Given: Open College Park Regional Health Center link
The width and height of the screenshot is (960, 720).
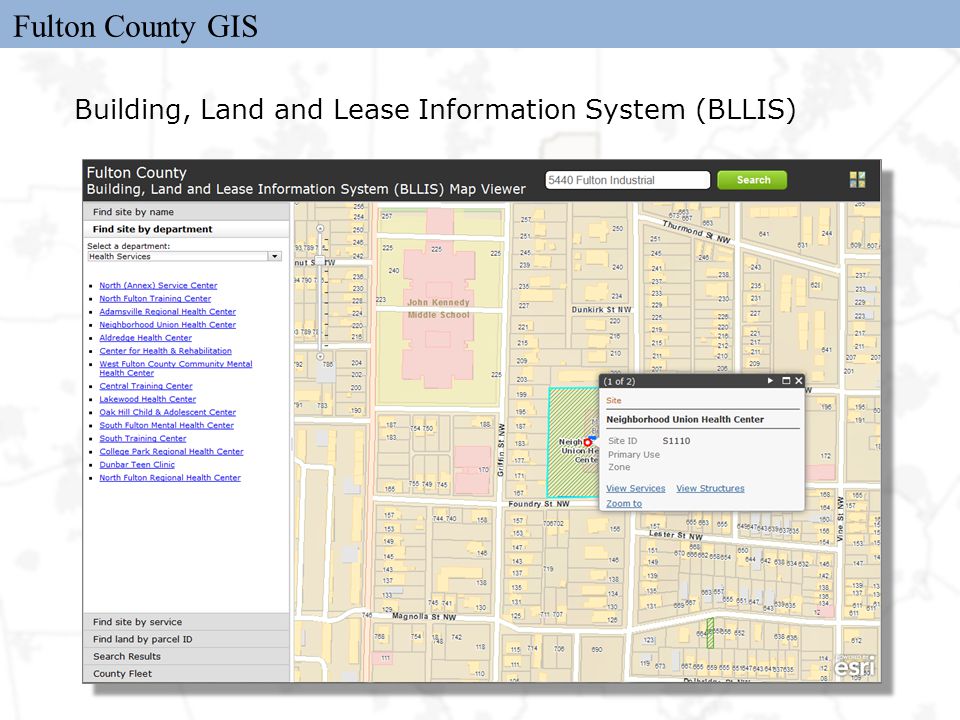Looking at the screenshot, I should (x=171, y=452).
